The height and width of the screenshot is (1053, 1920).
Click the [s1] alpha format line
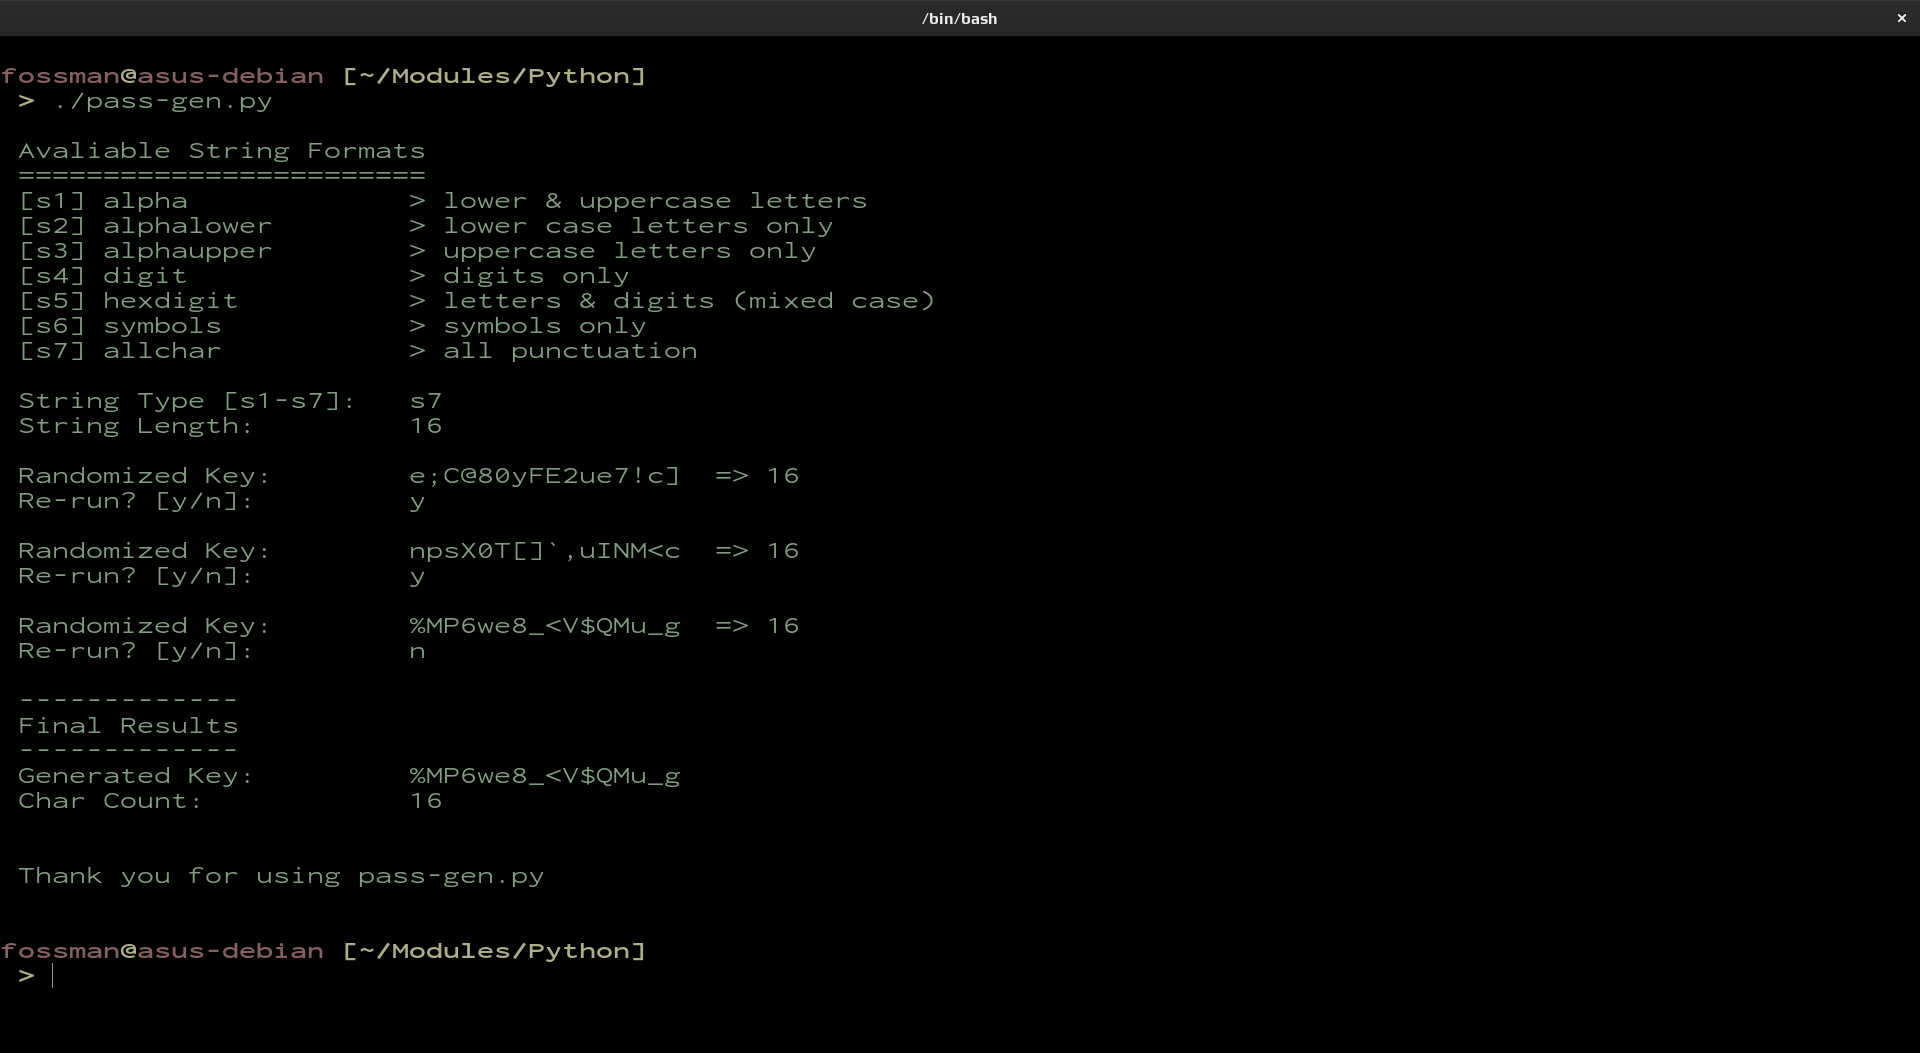(103, 201)
